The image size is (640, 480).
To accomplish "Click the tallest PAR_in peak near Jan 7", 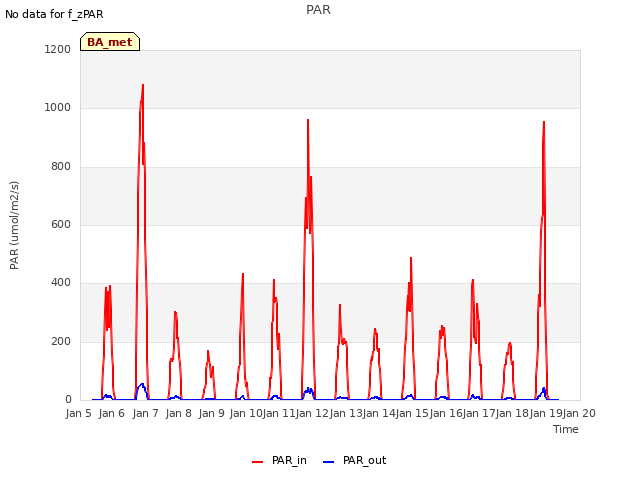I will (x=143, y=85).
